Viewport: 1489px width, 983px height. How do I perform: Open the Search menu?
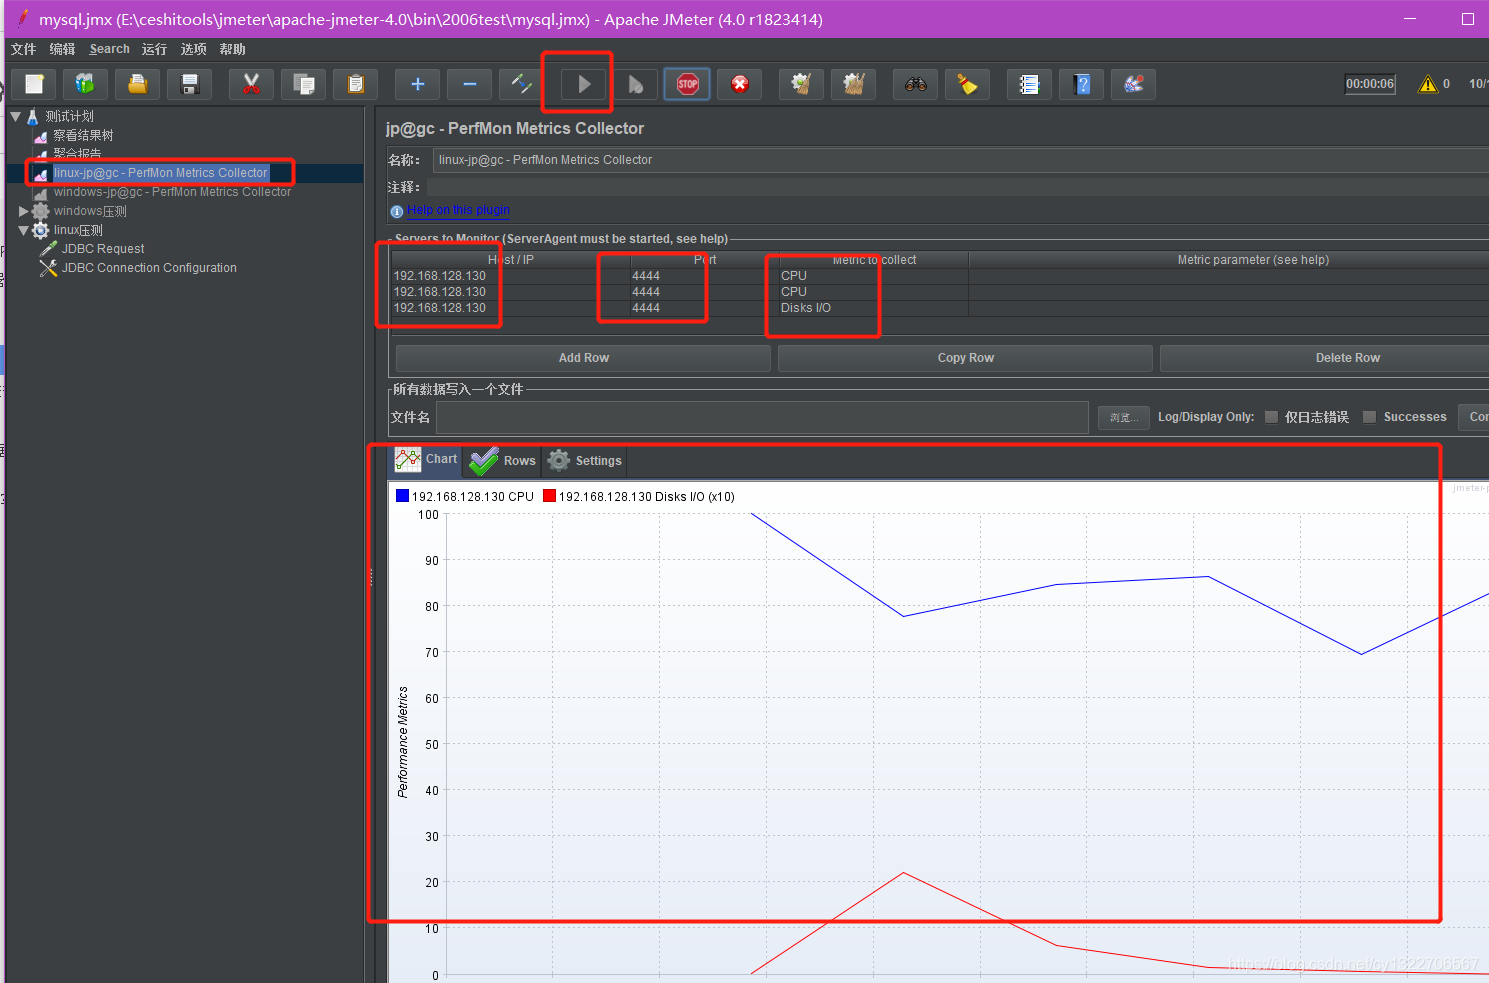(109, 49)
